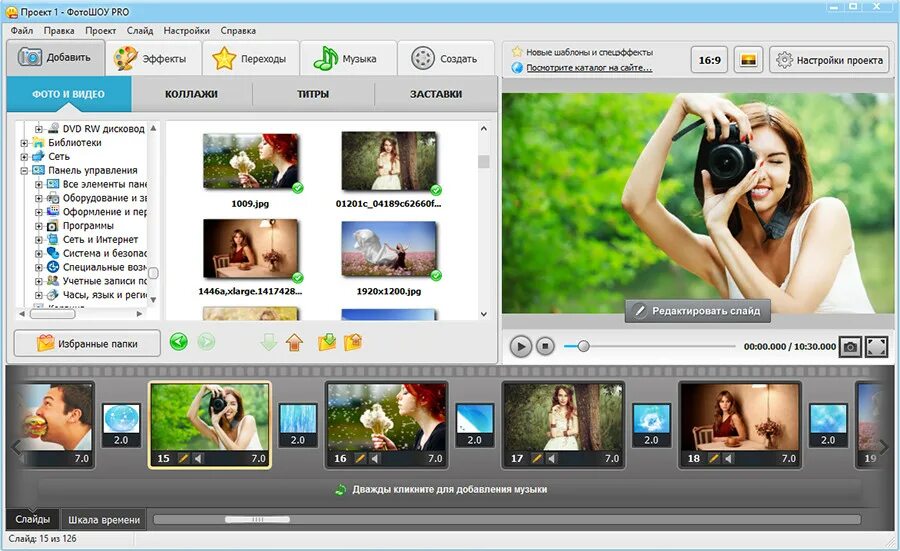
Task: Edit slide 17 with its pencil icon
Action: (x=537, y=459)
